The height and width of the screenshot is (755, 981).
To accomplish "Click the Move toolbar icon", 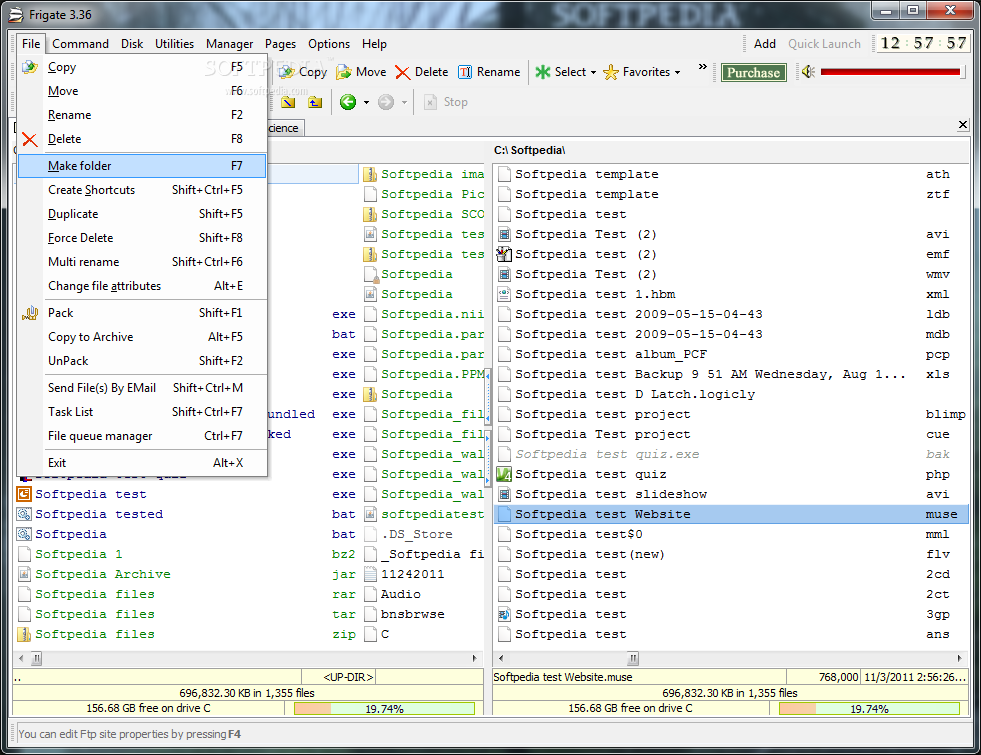I will [343, 72].
